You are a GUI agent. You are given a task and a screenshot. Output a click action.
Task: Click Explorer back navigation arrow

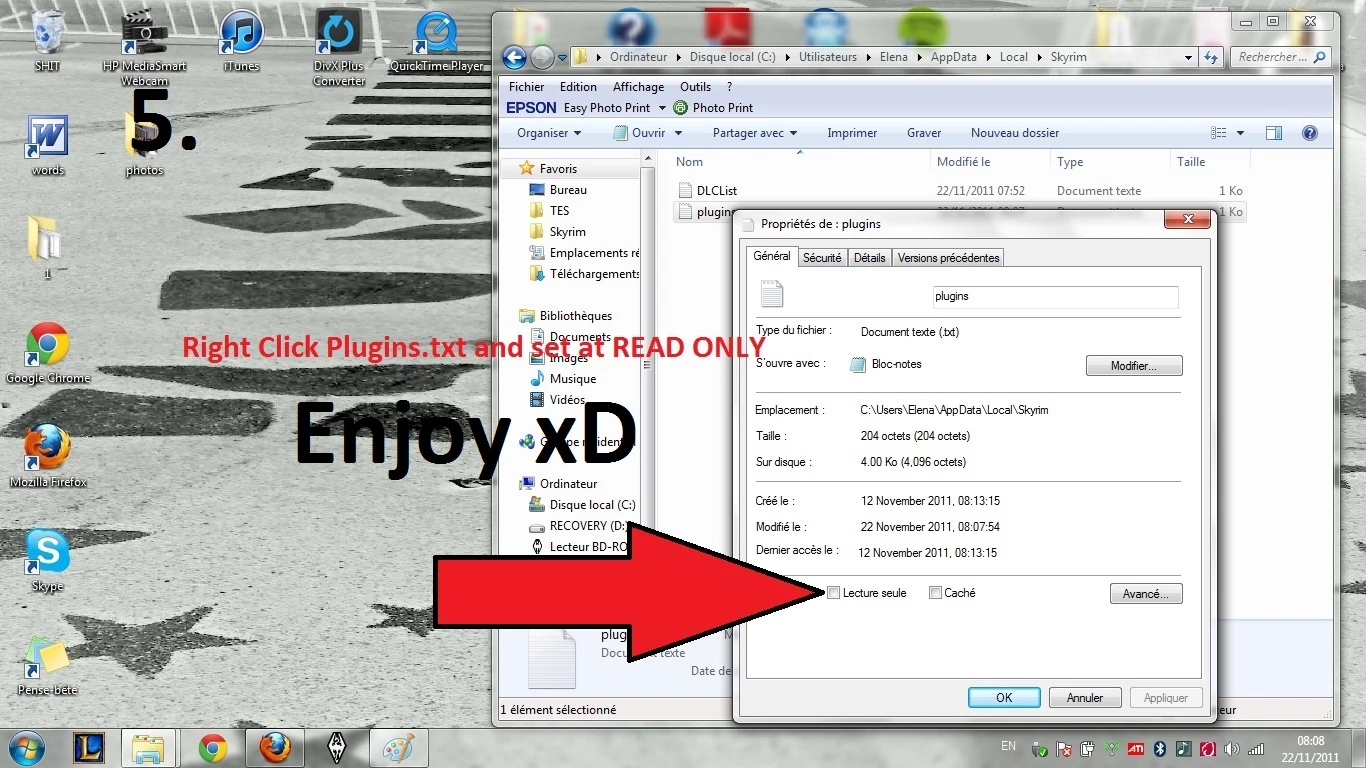point(514,57)
